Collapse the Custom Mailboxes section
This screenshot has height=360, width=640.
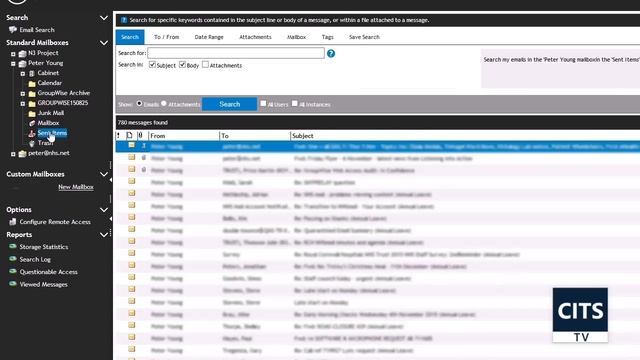[x=104, y=174]
